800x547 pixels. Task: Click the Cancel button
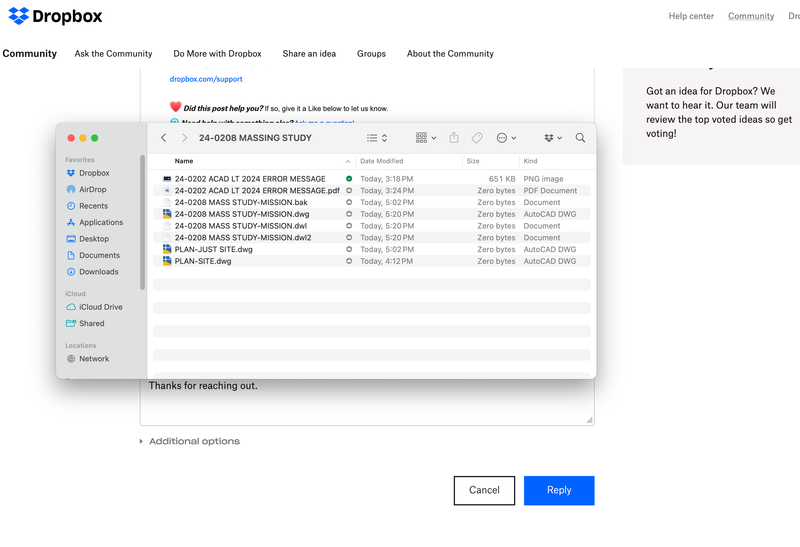[484, 490]
